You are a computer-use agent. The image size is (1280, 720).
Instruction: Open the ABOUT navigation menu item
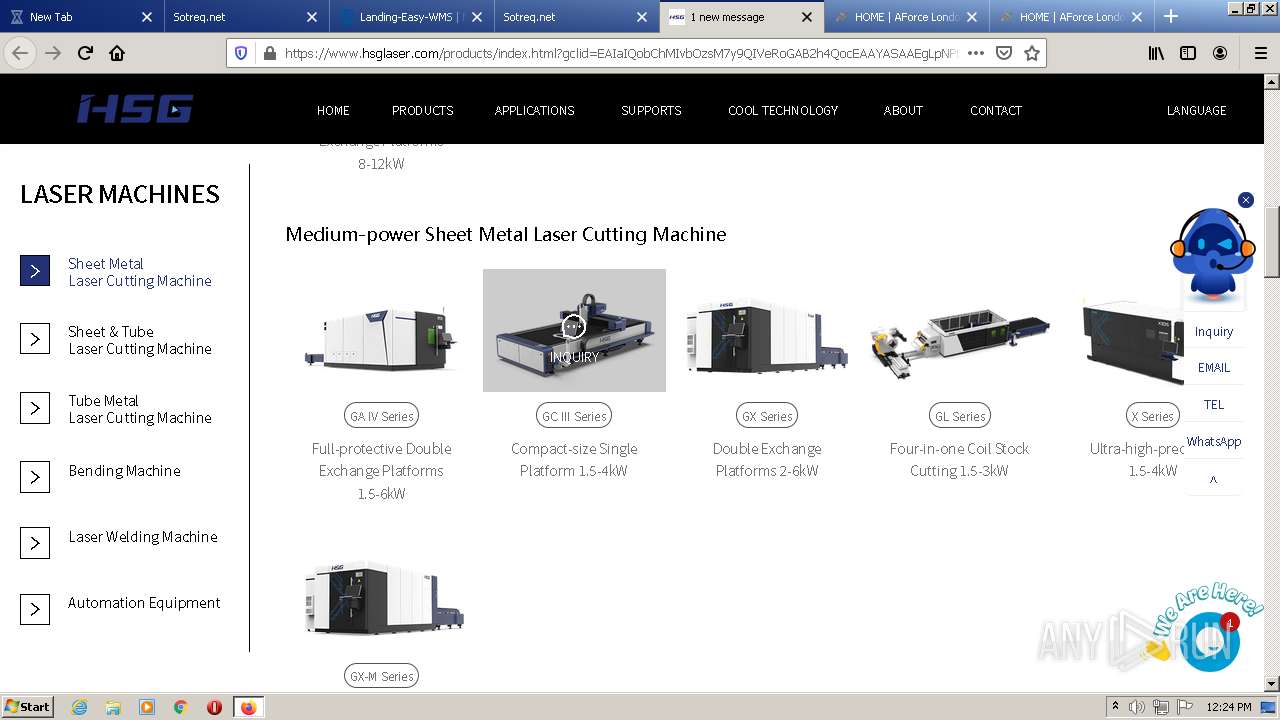point(903,110)
